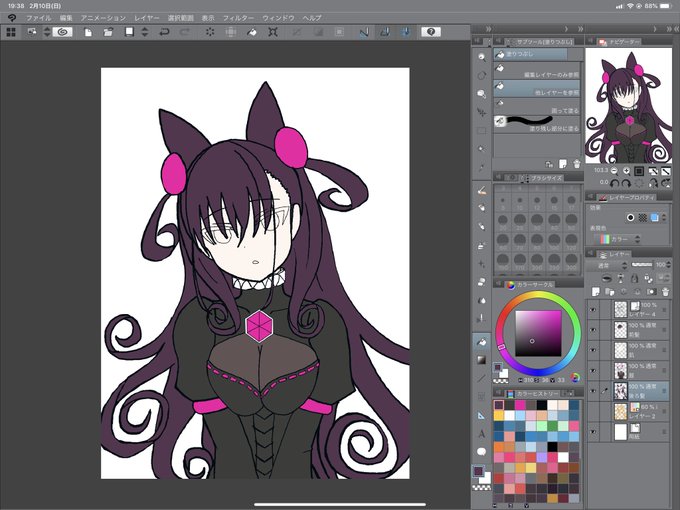
Task: Delete sub tool with trash icon
Action: tap(576, 164)
